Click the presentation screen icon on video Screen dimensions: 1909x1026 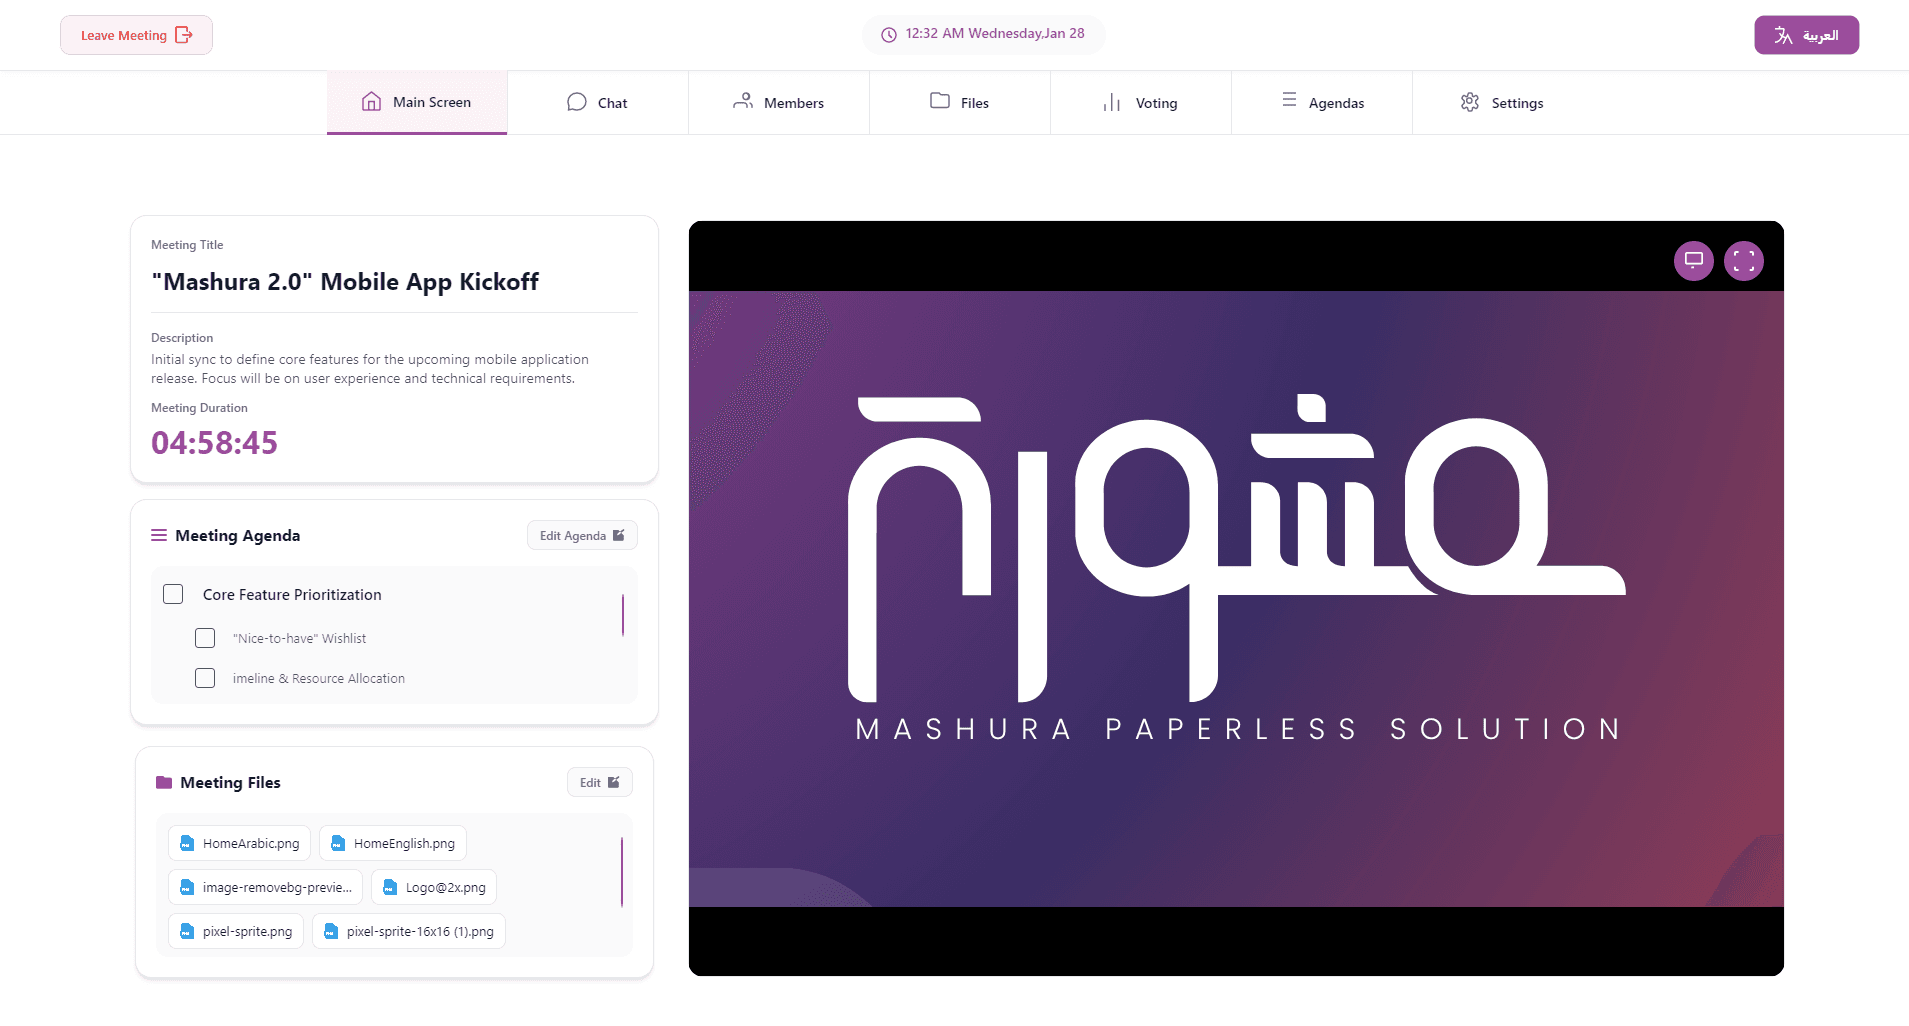(x=1693, y=261)
